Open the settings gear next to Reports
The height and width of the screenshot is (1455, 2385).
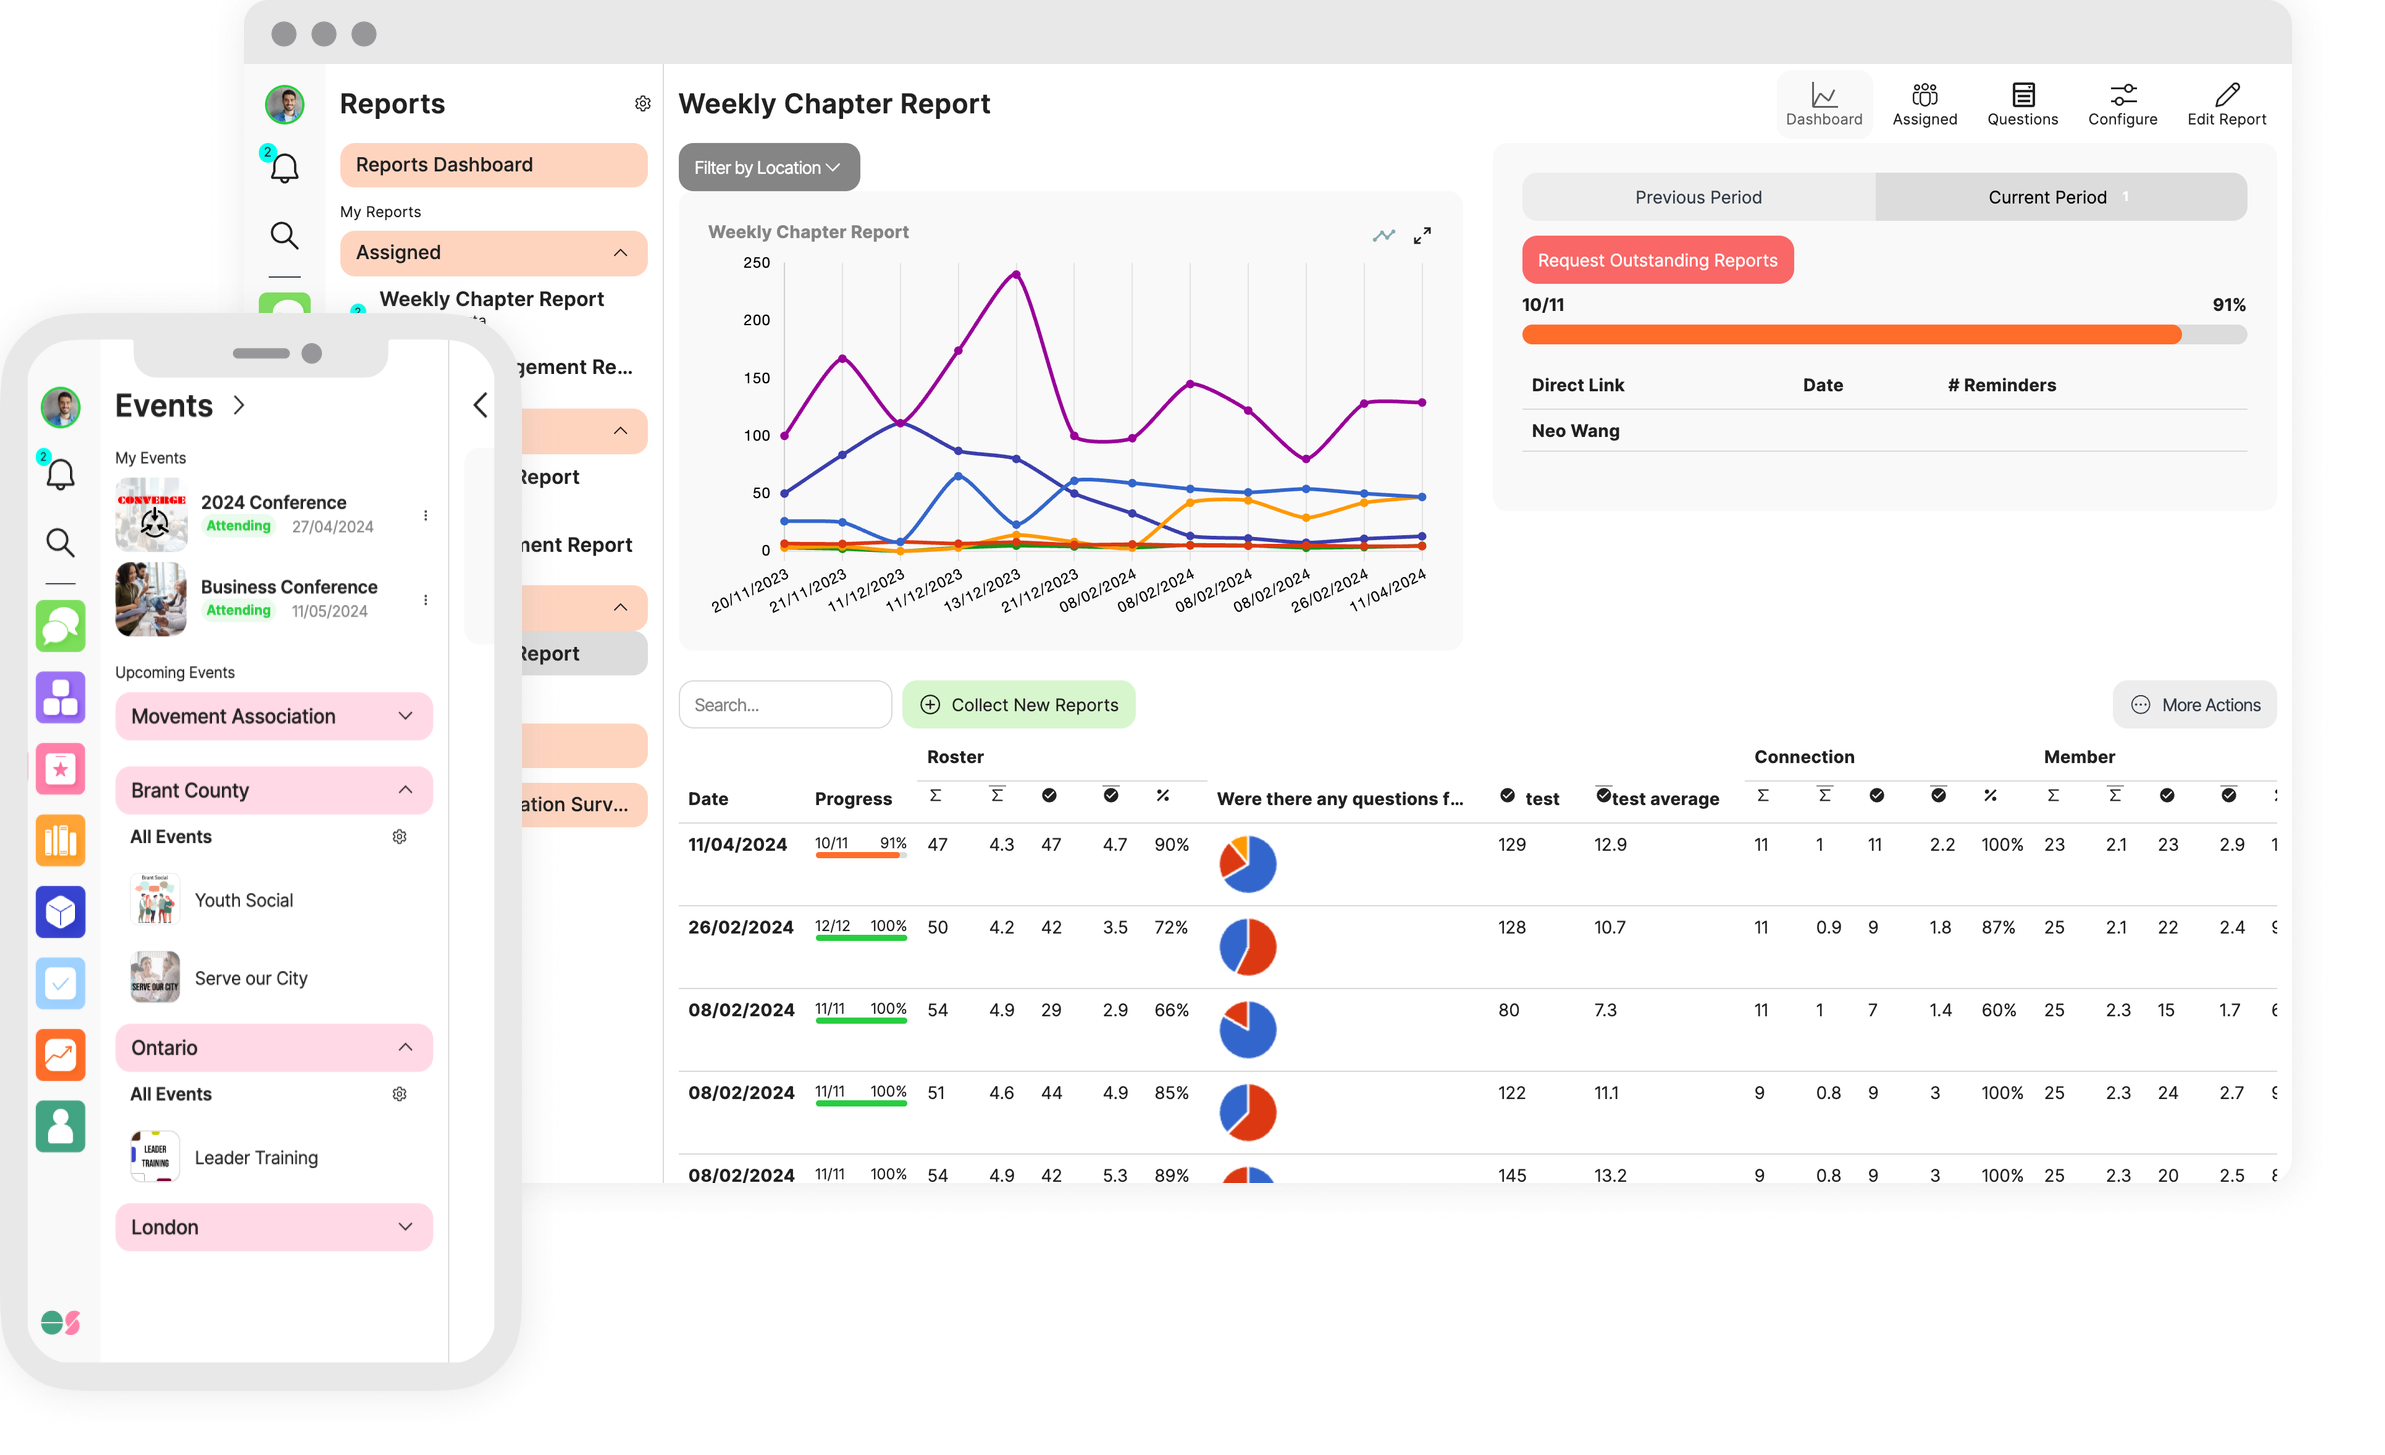(643, 104)
